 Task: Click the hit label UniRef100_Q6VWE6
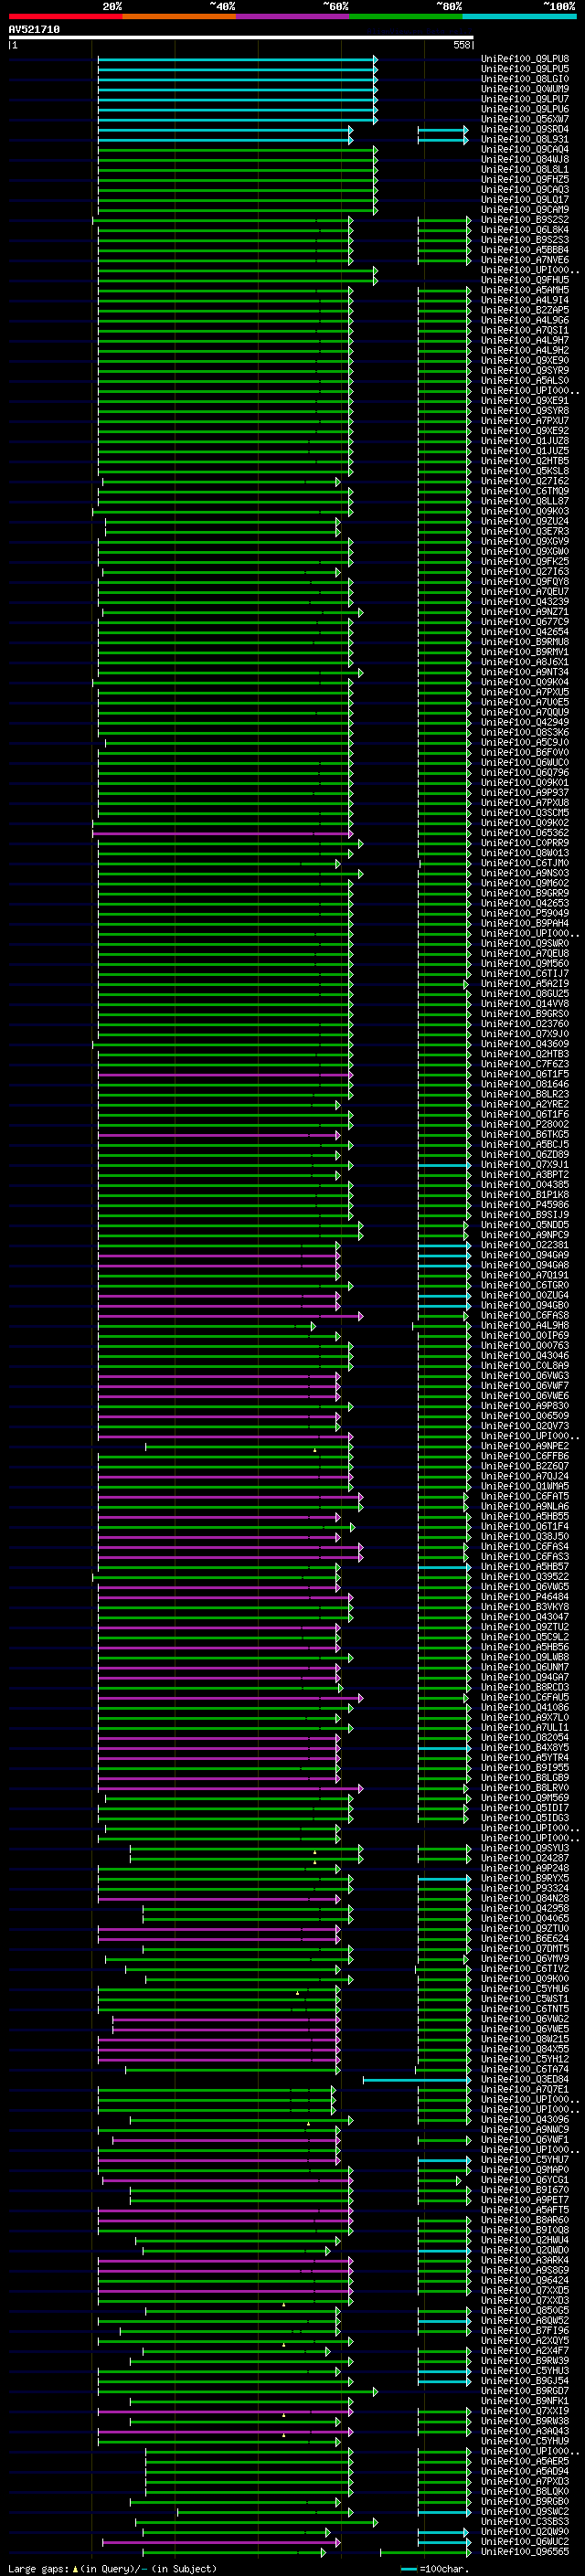pyautogui.click(x=525, y=1395)
